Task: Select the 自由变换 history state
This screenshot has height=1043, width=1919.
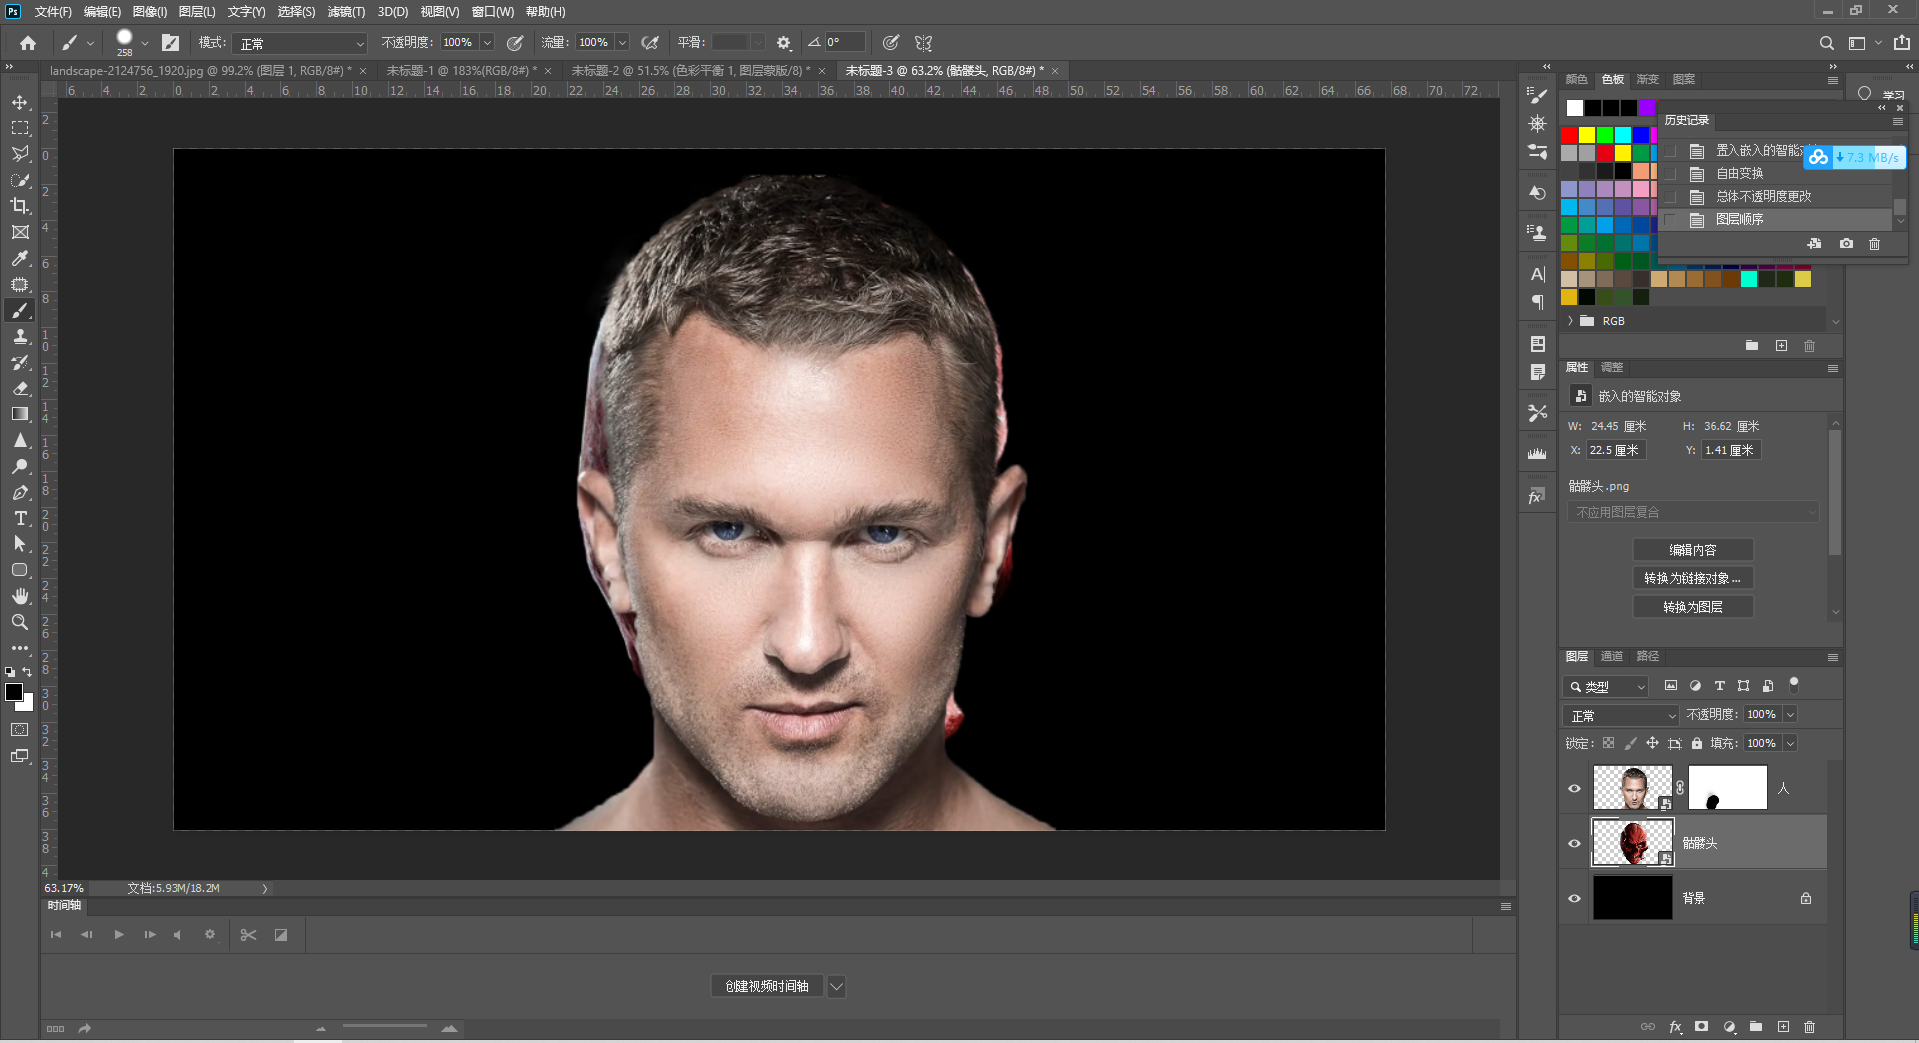Action: tap(1739, 173)
